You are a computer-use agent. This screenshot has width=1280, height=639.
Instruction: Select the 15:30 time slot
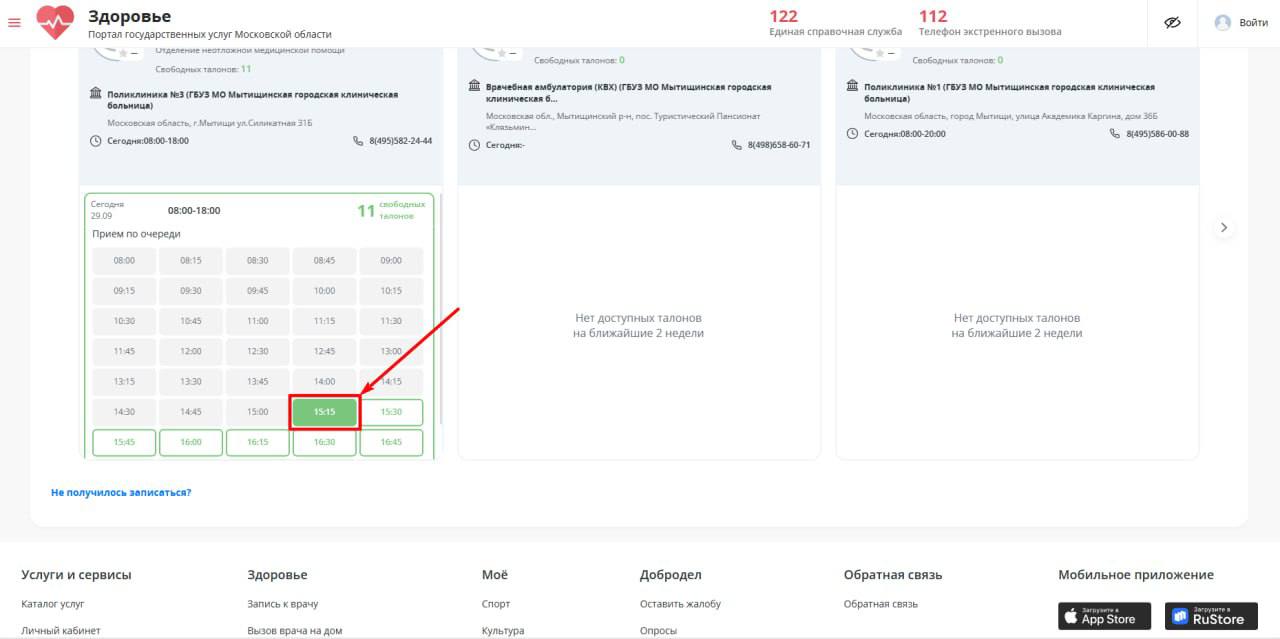(391, 412)
